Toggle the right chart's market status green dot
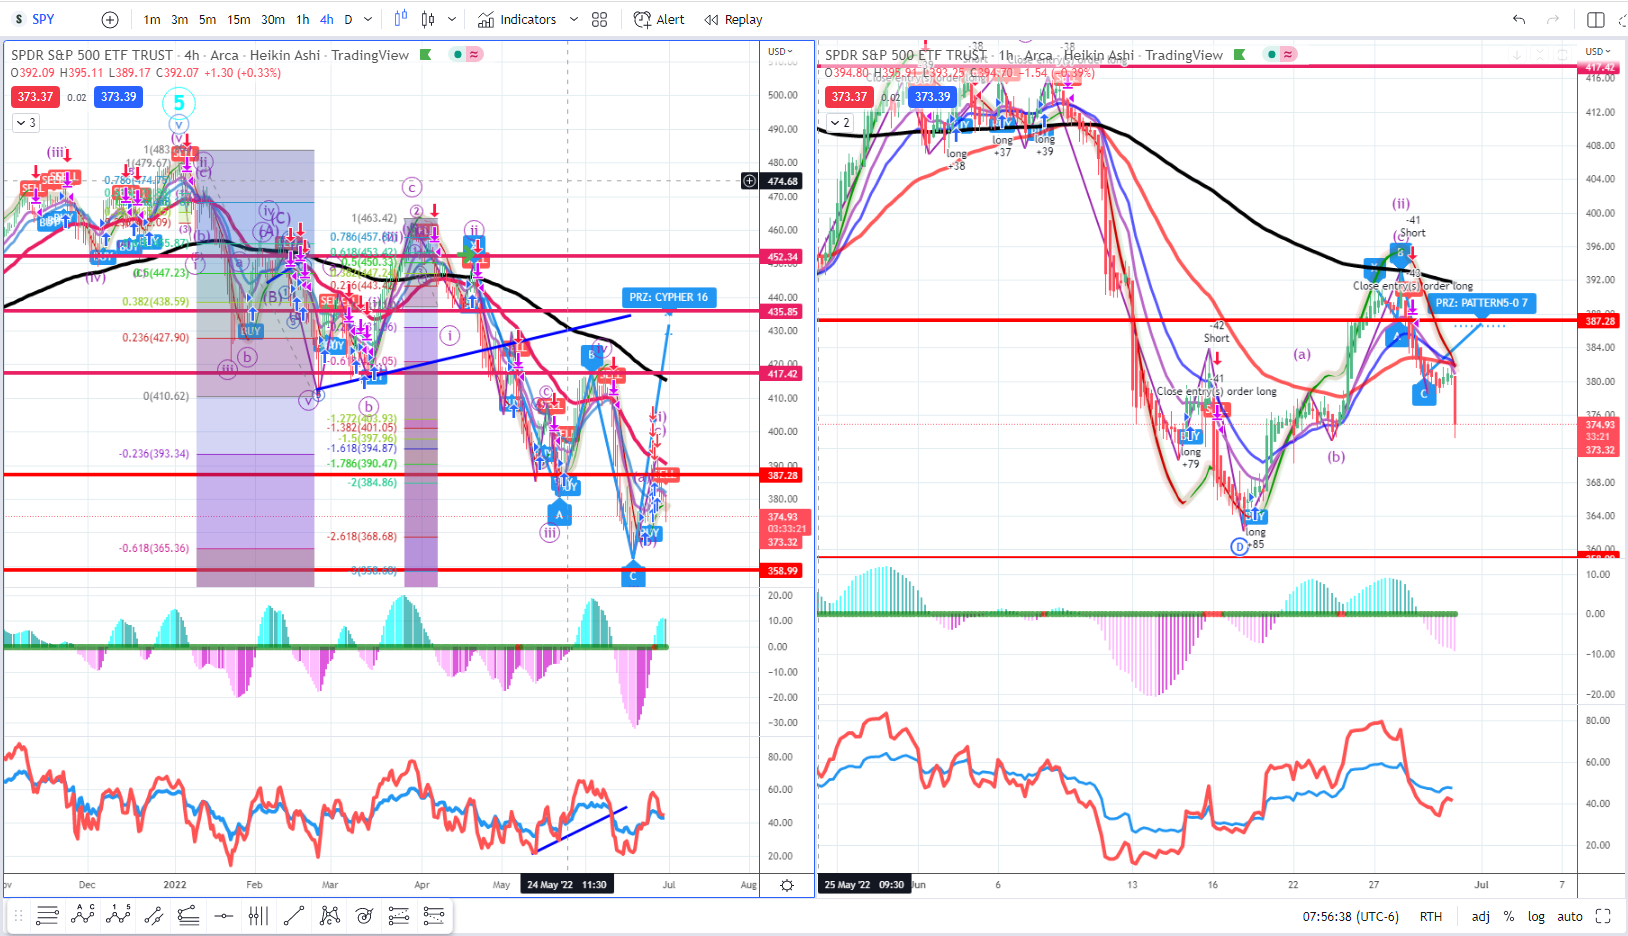The image size is (1628, 936). [x=1271, y=54]
